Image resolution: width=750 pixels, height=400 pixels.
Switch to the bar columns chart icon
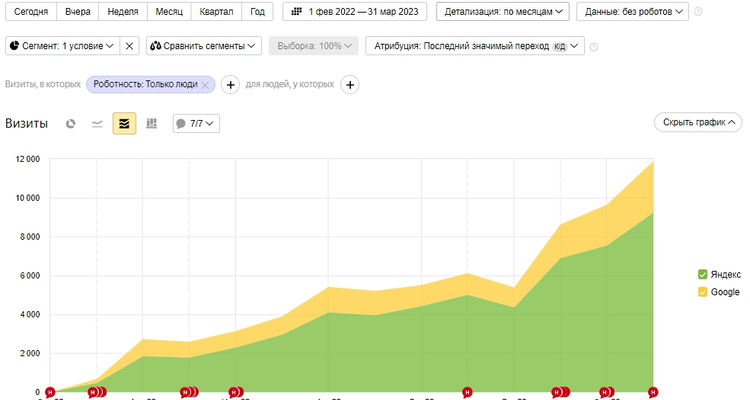(x=152, y=123)
